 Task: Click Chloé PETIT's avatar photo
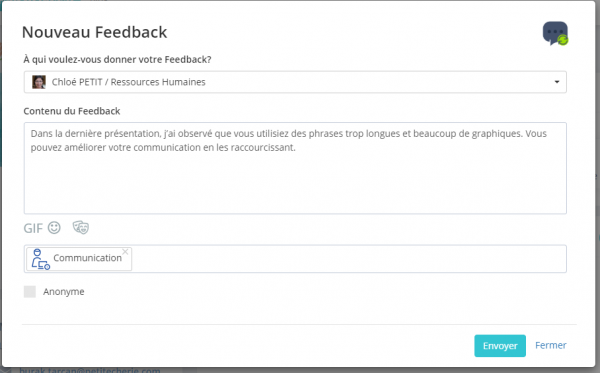[39, 82]
